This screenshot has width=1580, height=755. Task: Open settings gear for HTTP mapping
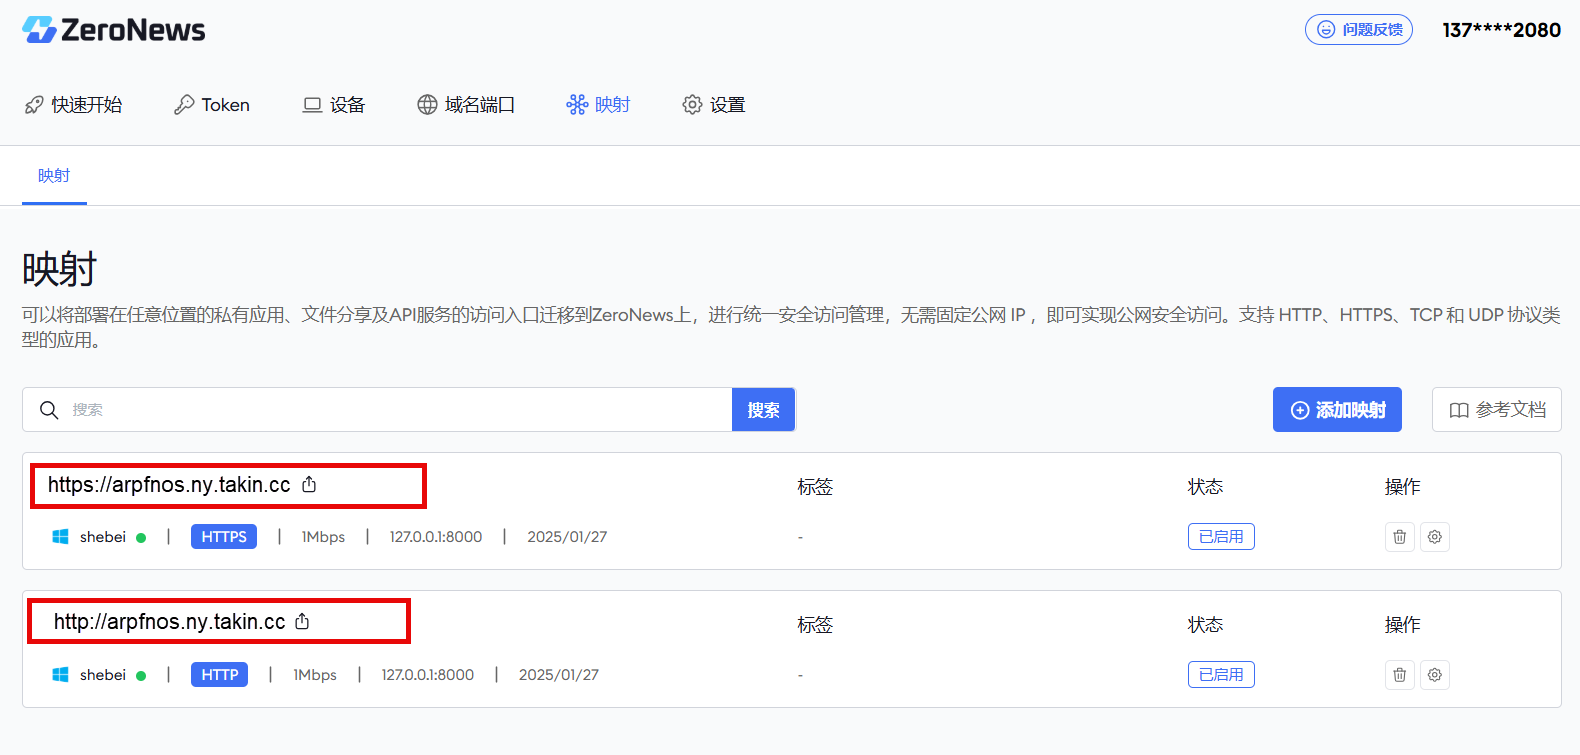coord(1435,675)
